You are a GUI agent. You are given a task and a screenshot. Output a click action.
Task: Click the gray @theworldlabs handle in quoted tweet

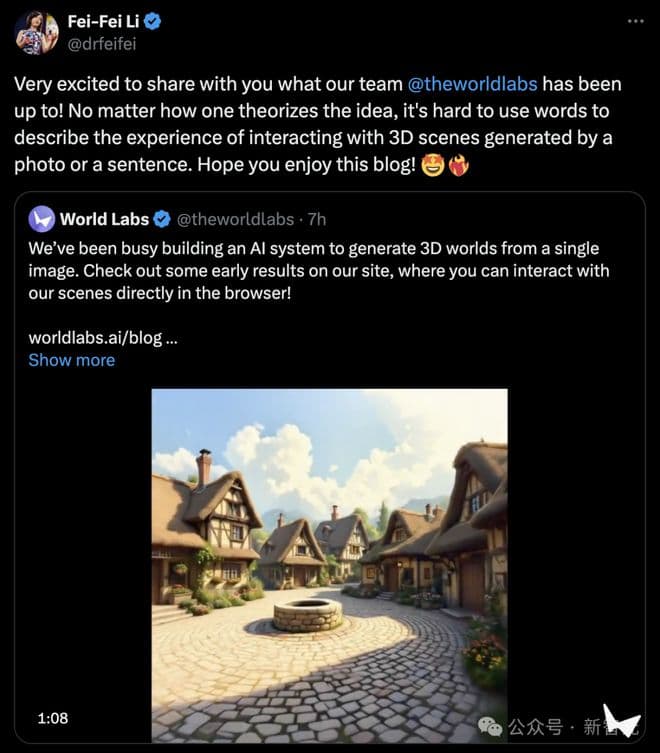click(238, 219)
